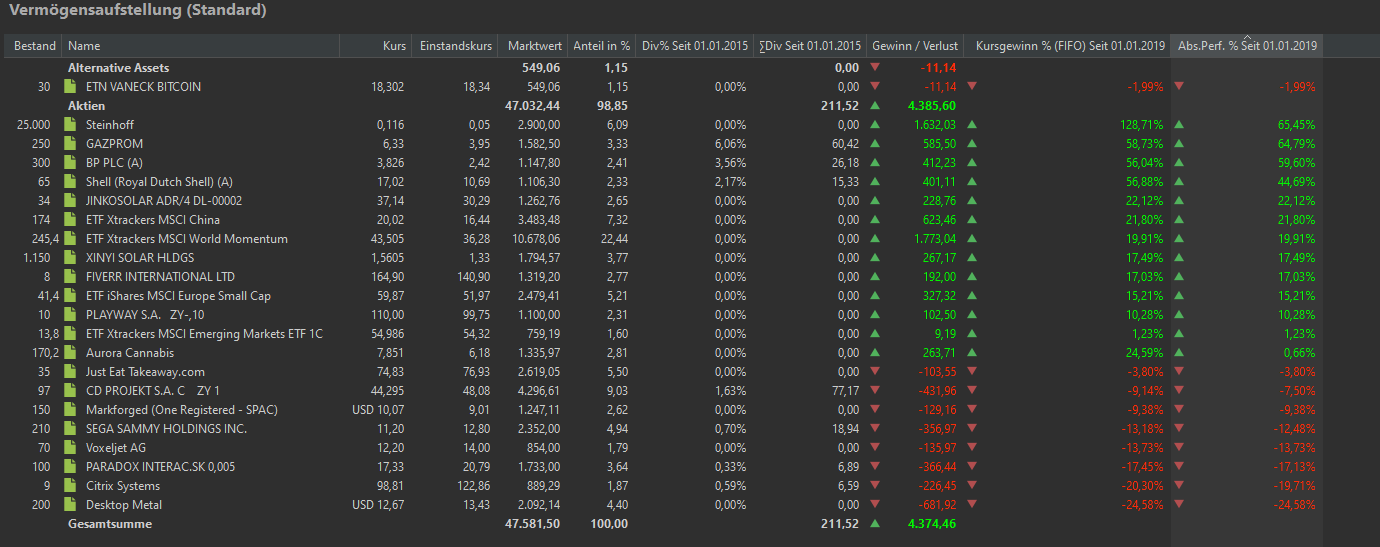The image size is (1380, 547).
Task: Sort by Marktwert column header
Action: pos(532,46)
